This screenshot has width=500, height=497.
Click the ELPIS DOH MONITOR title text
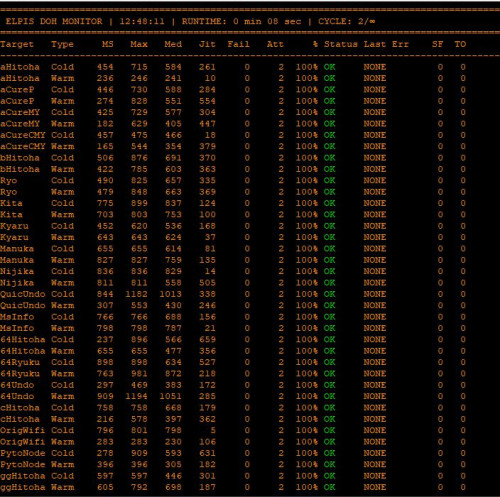pos(54,21)
